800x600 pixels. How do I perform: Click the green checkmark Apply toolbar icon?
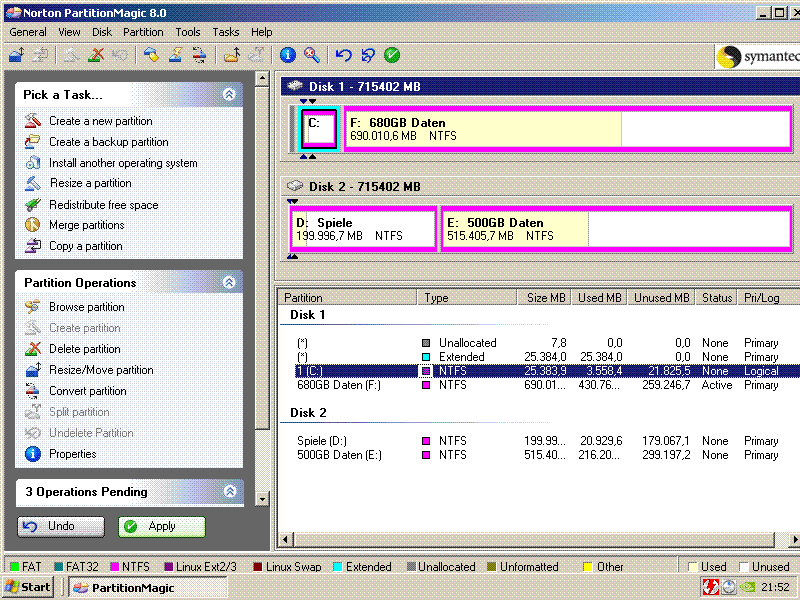pyautogui.click(x=392, y=55)
